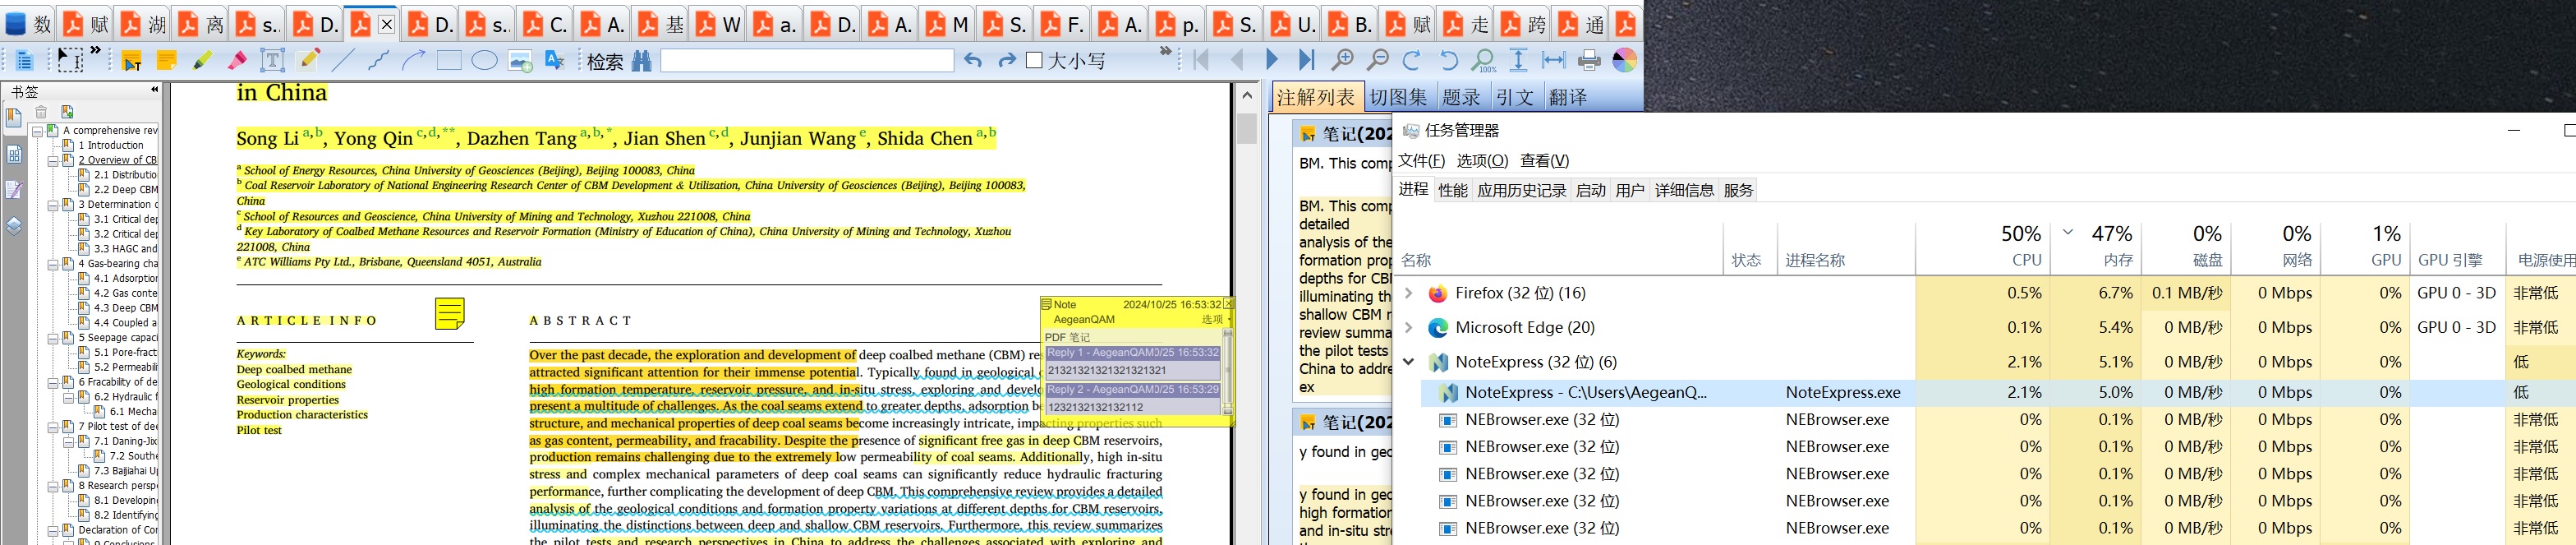
Task: Switch to the 题录 tab
Action: pyautogui.click(x=1461, y=97)
